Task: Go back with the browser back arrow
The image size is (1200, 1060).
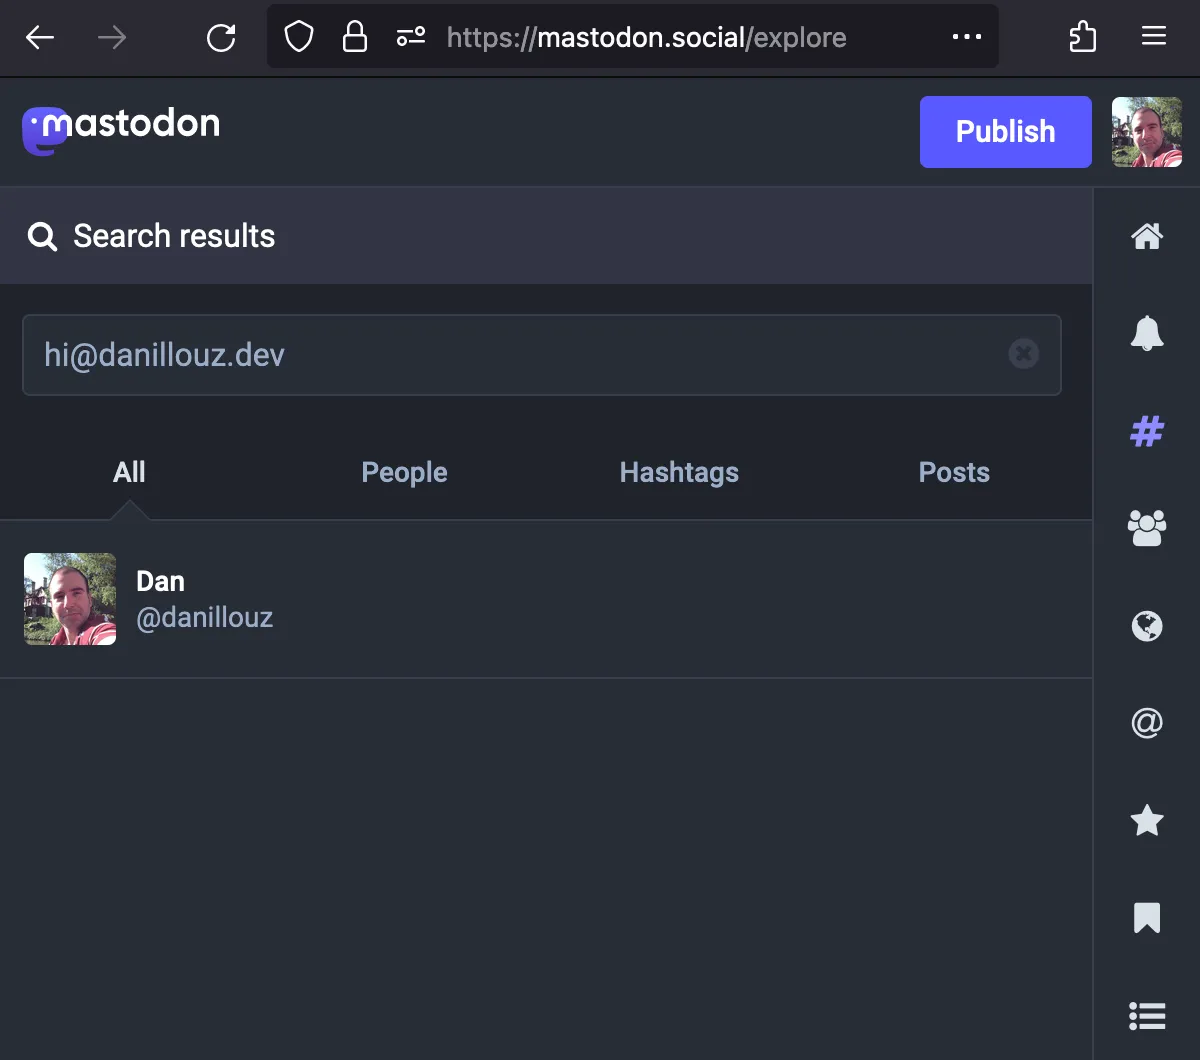Action: click(40, 38)
